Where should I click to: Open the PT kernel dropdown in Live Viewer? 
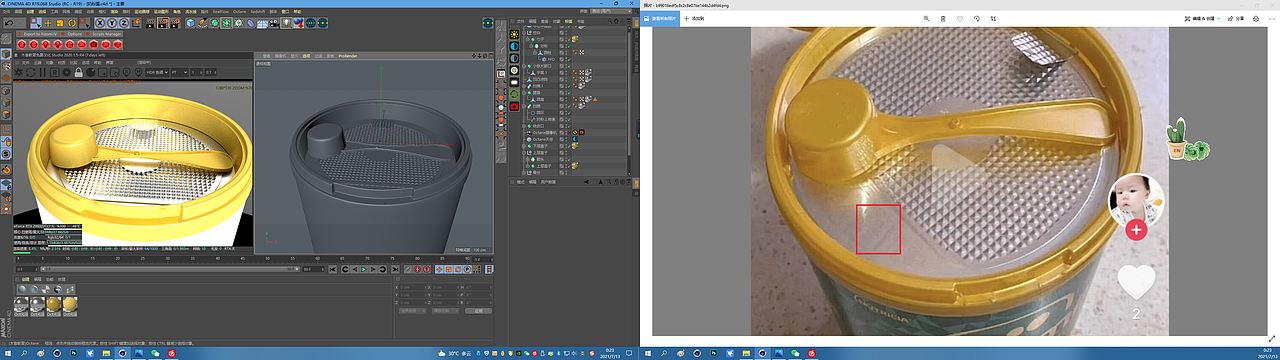179,72
